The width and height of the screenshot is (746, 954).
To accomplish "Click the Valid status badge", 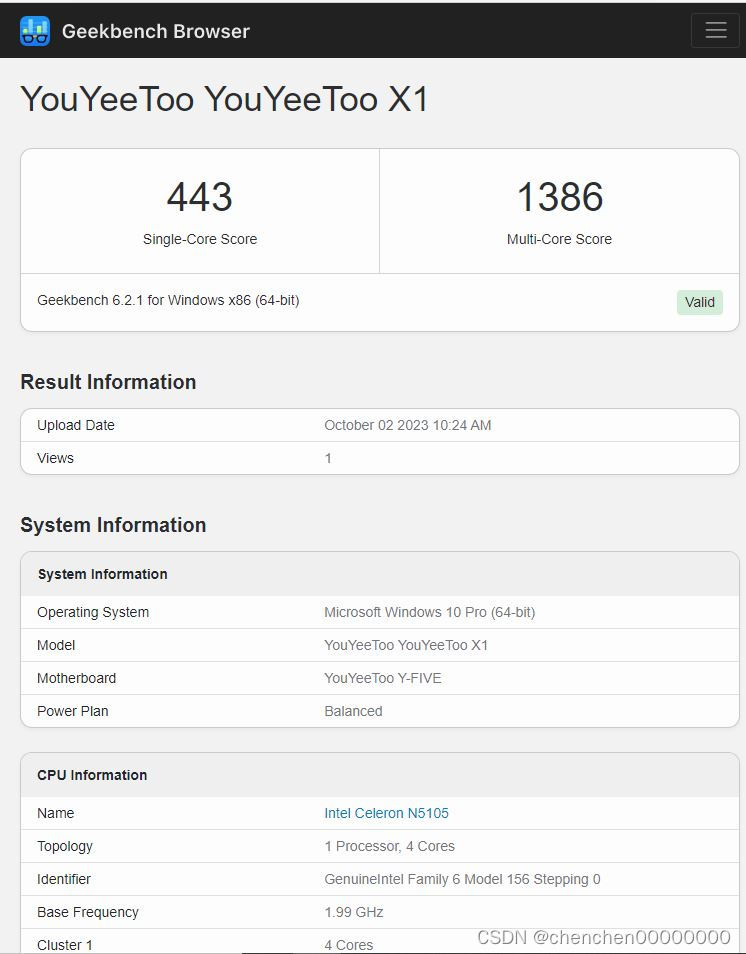I will pyautogui.click(x=700, y=302).
